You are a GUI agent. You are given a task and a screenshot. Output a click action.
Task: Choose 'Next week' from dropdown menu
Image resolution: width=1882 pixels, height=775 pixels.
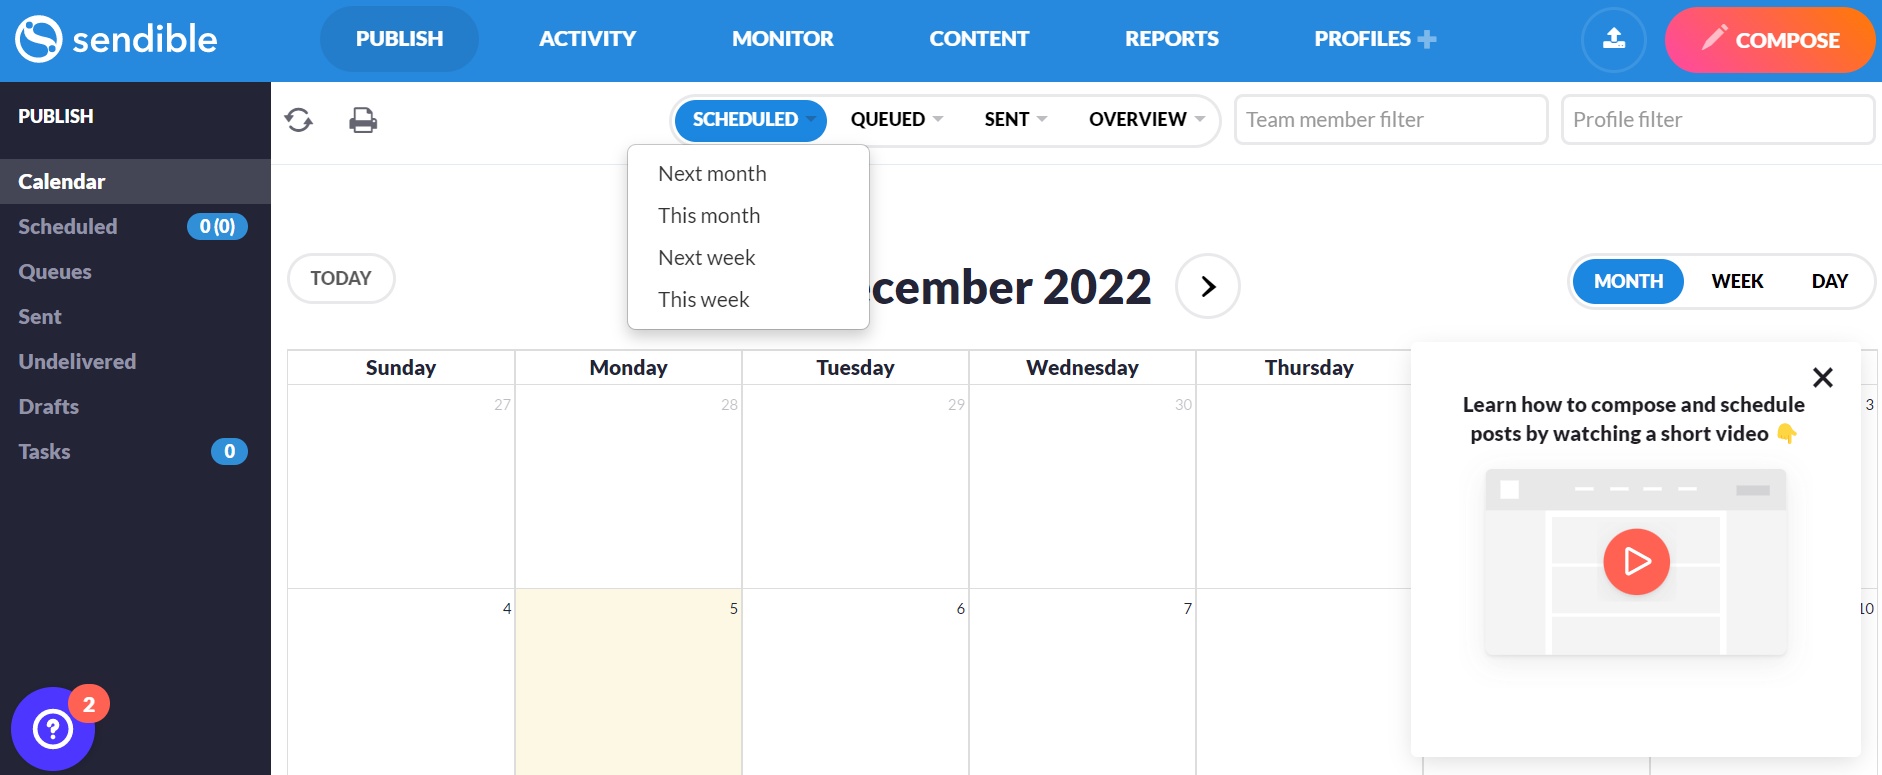[706, 257]
